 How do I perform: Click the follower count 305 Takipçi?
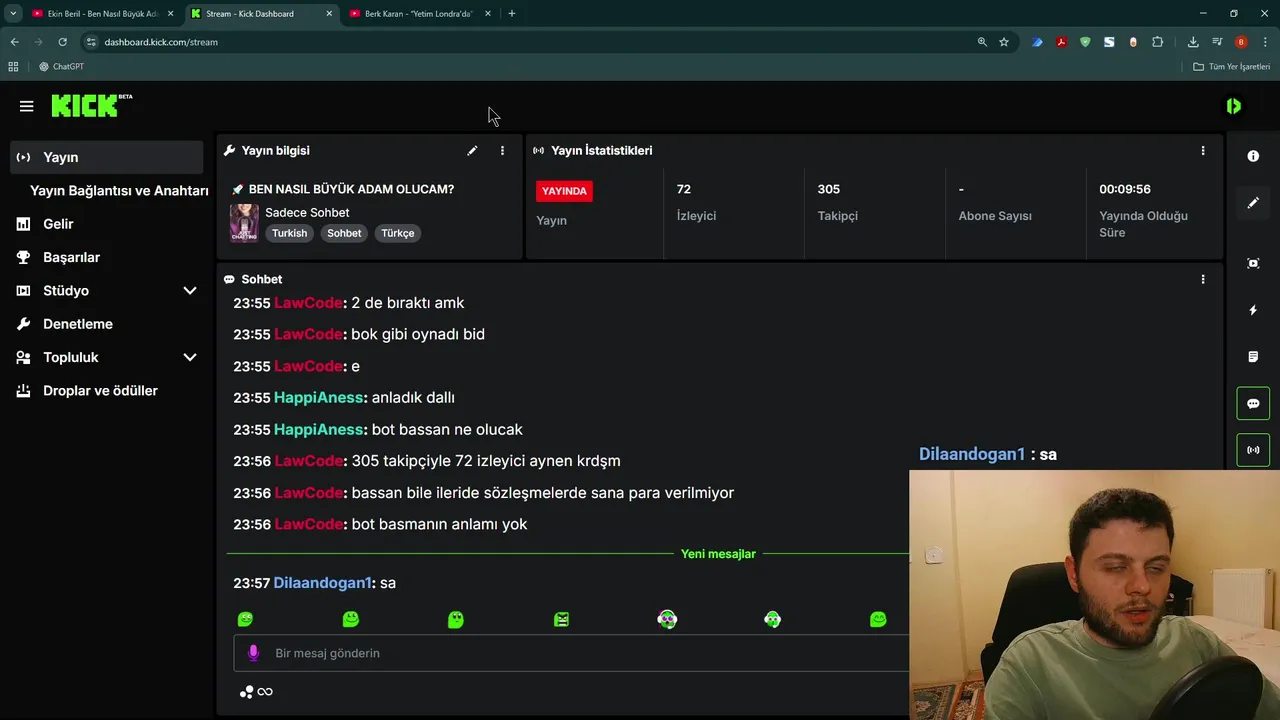point(837,202)
